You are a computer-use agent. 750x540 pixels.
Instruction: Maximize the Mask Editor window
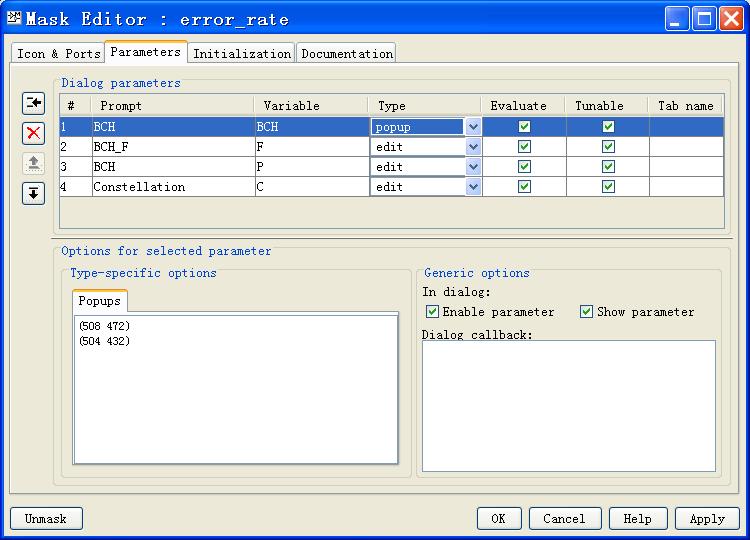[x=704, y=19]
